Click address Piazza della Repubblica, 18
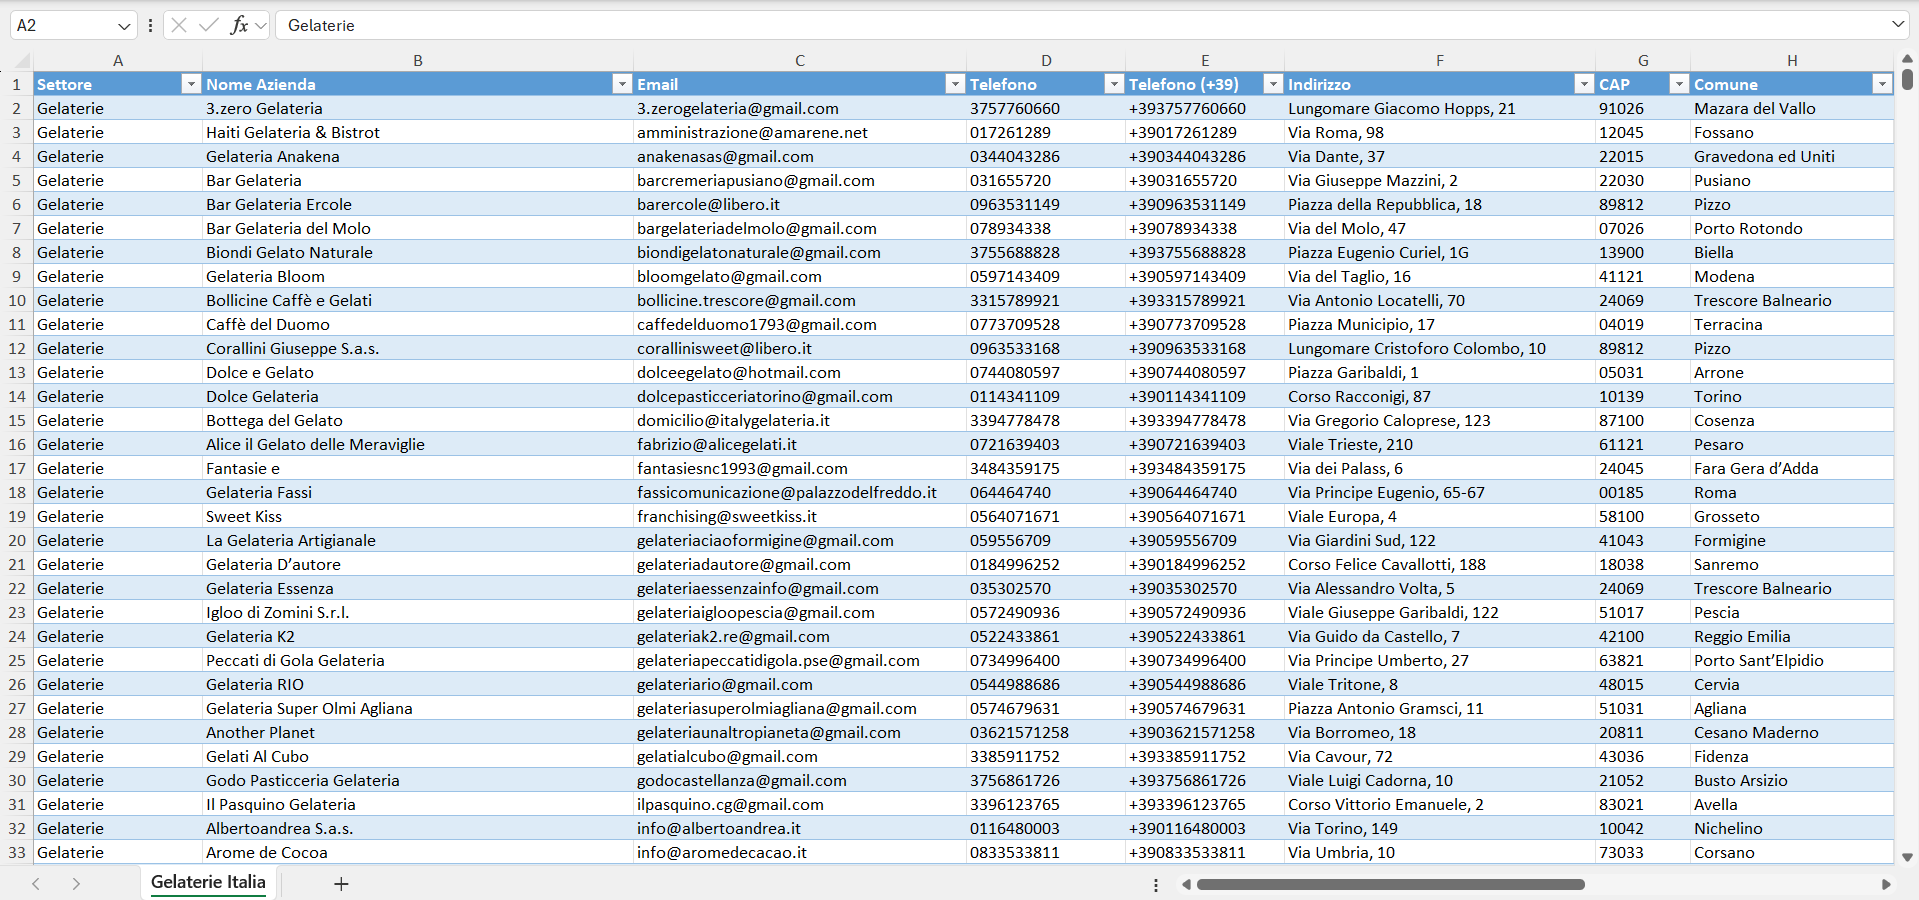Viewport: 1919px width, 900px height. (x=1440, y=204)
